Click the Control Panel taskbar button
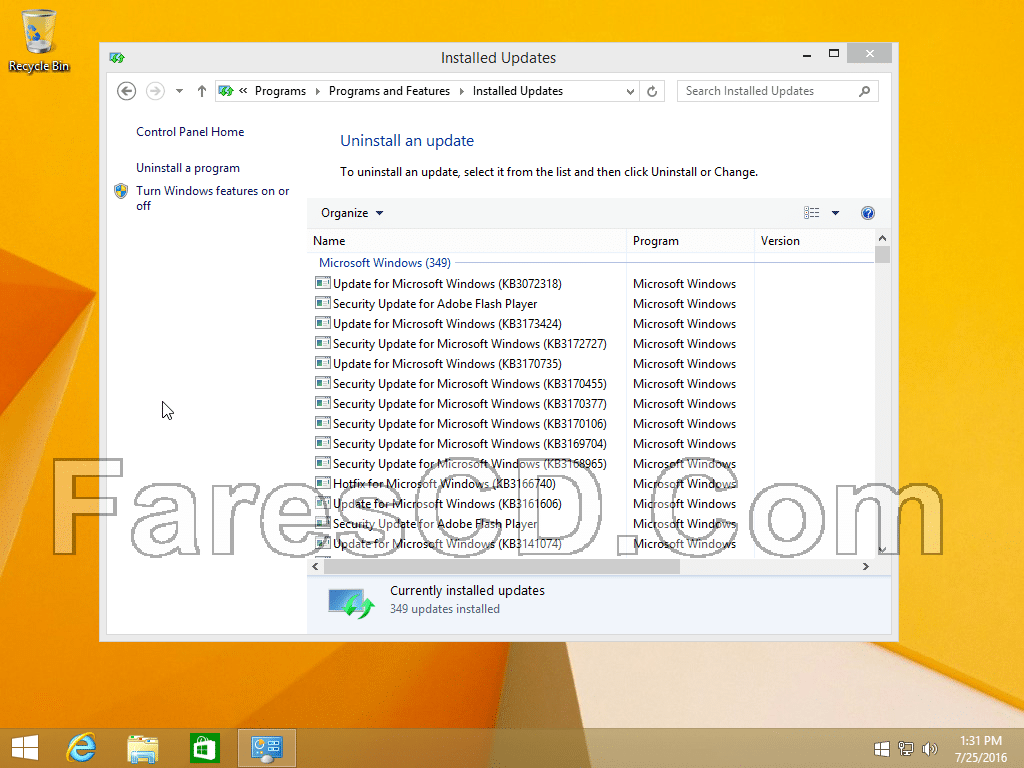The image size is (1024, 768). pos(266,748)
